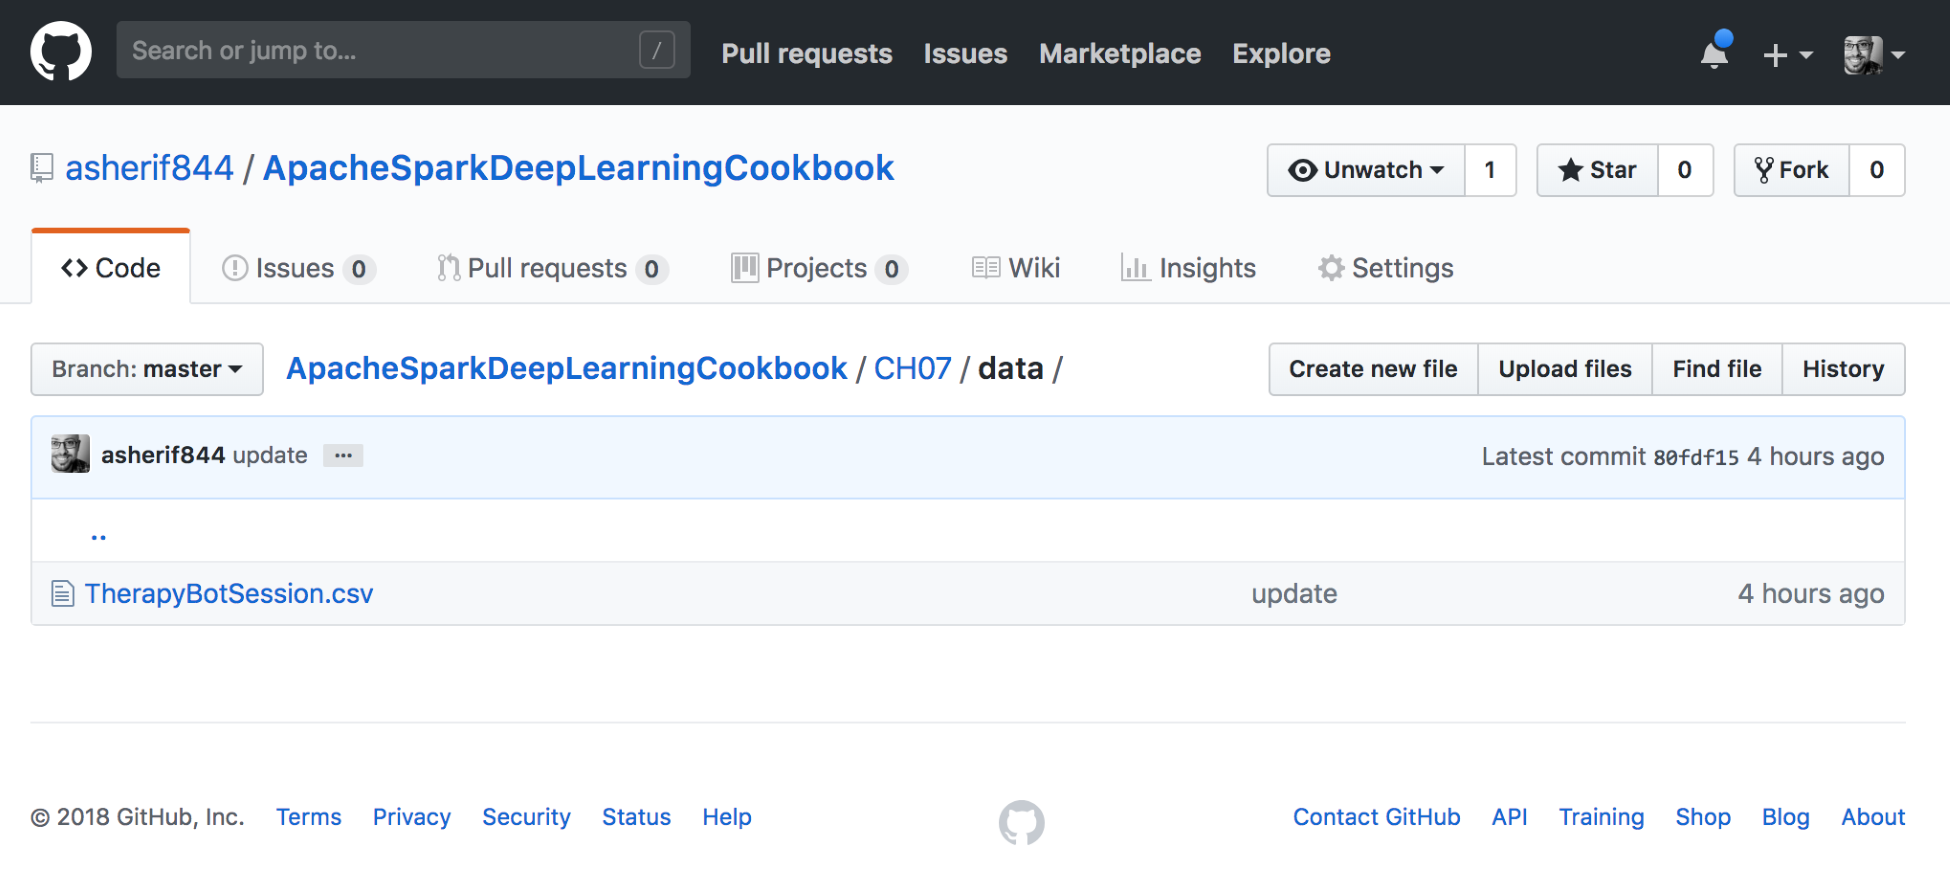
Task: Open the Blog footer link
Action: point(1786,817)
